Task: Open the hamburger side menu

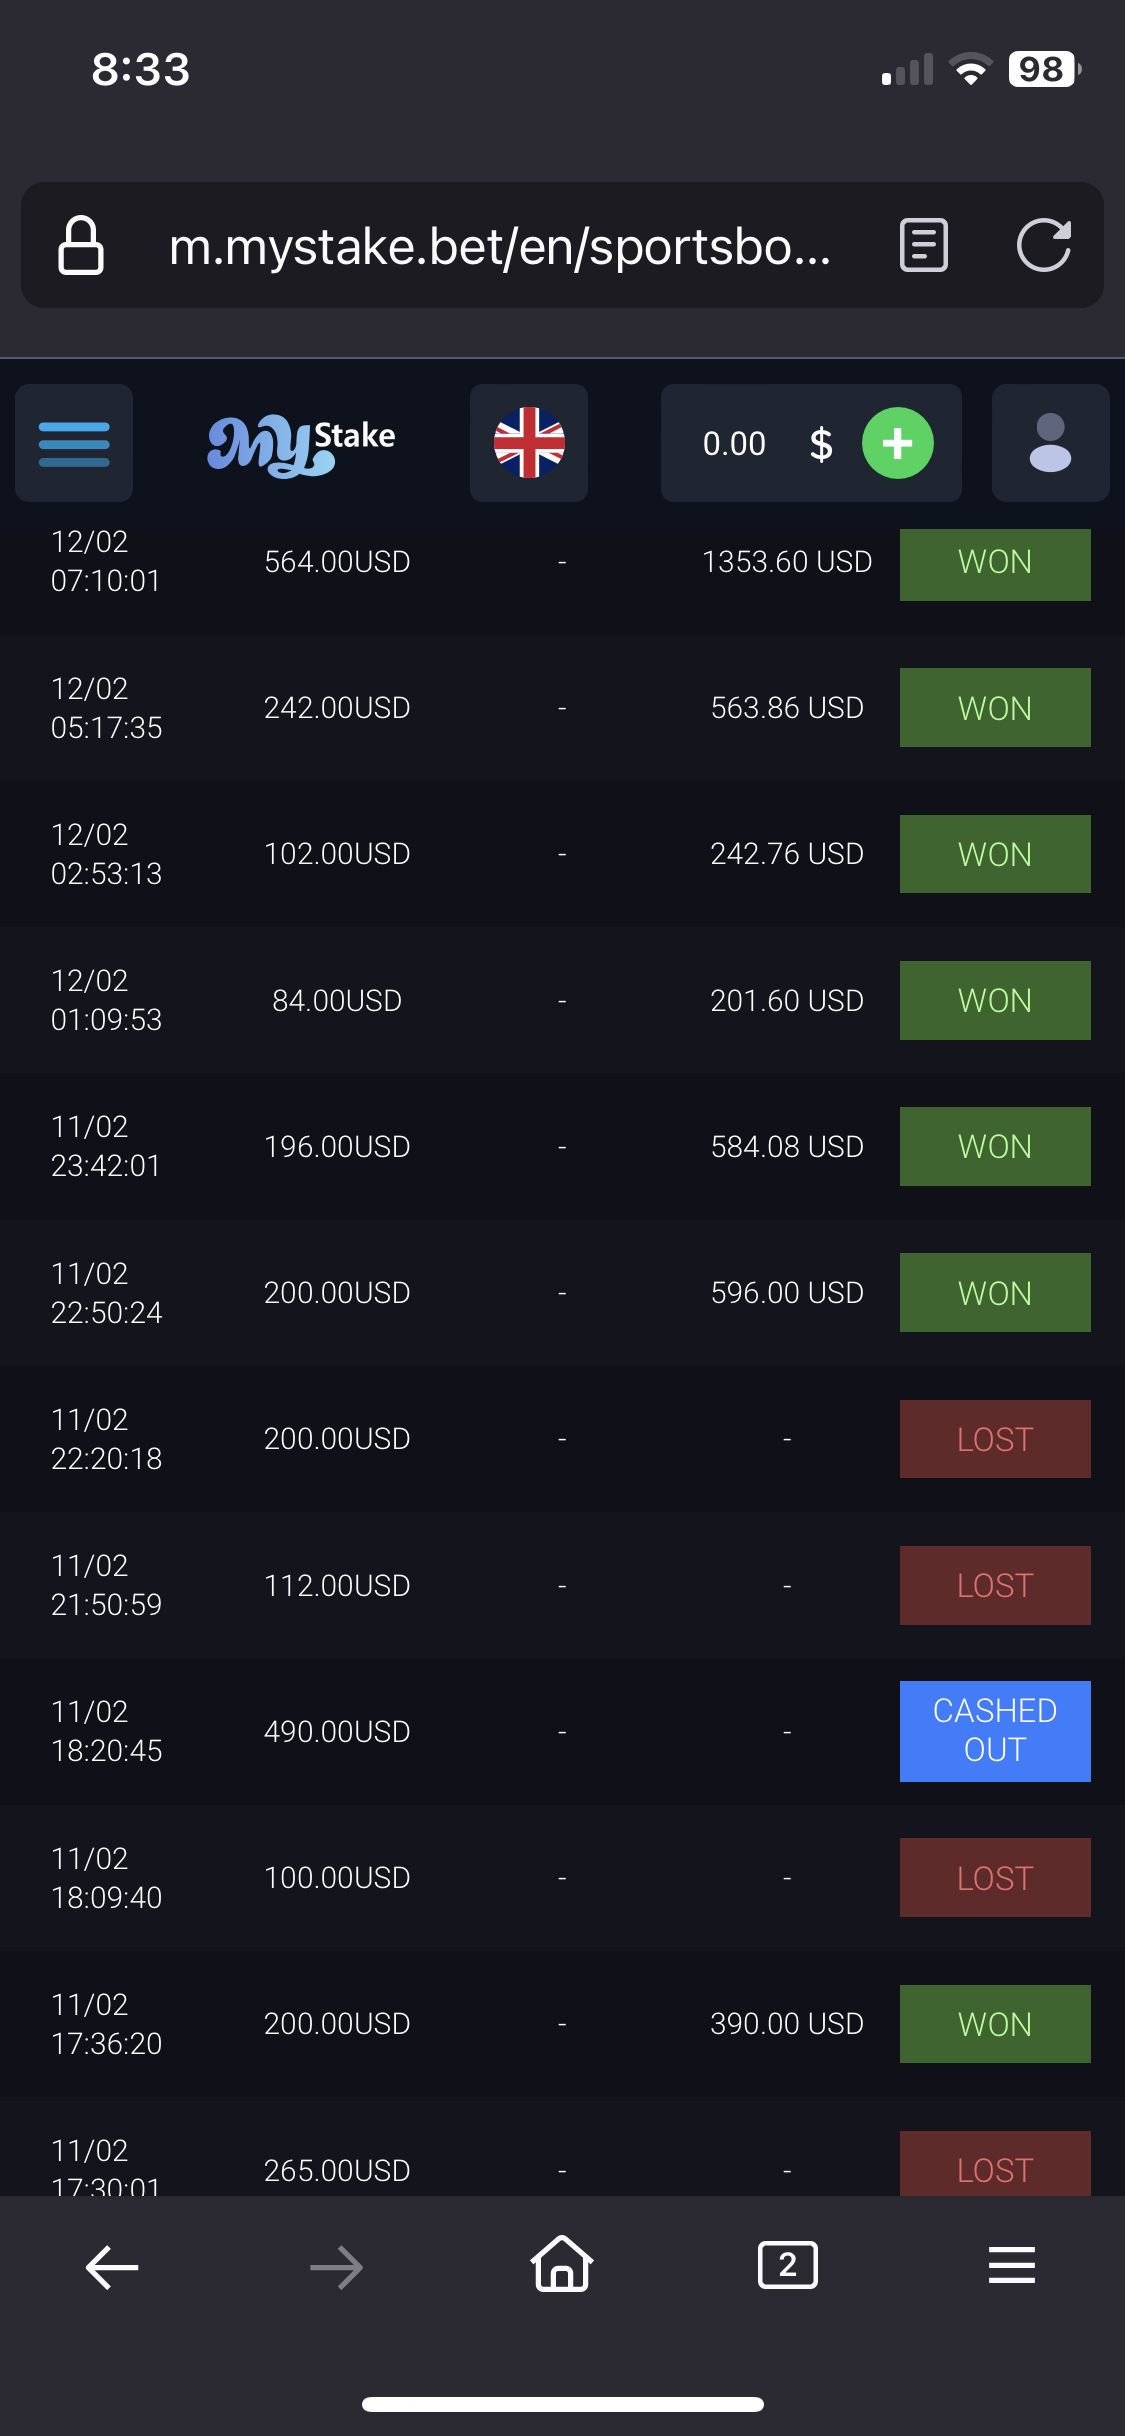Action: click(74, 443)
